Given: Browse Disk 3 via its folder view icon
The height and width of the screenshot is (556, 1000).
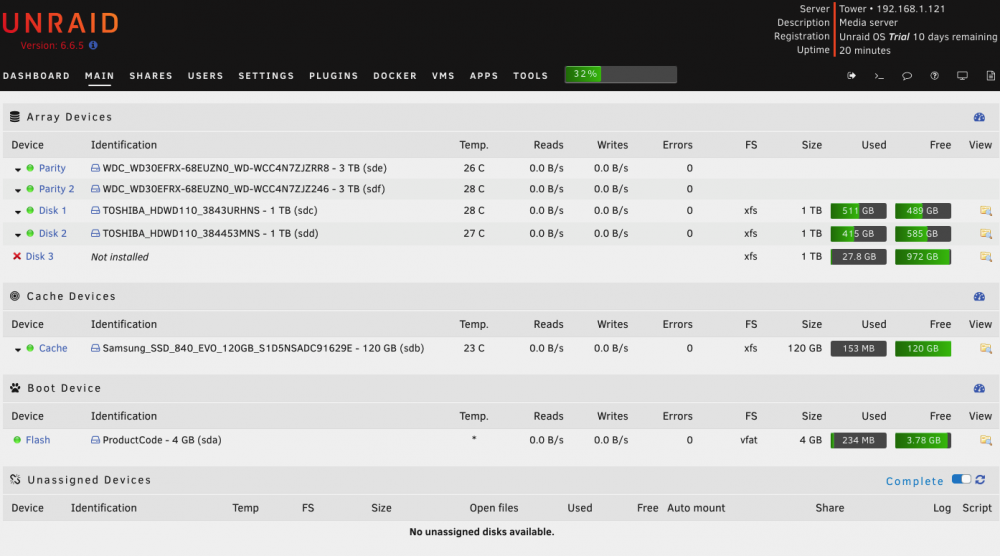Looking at the screenshot, I should click(x=985, y=257).
